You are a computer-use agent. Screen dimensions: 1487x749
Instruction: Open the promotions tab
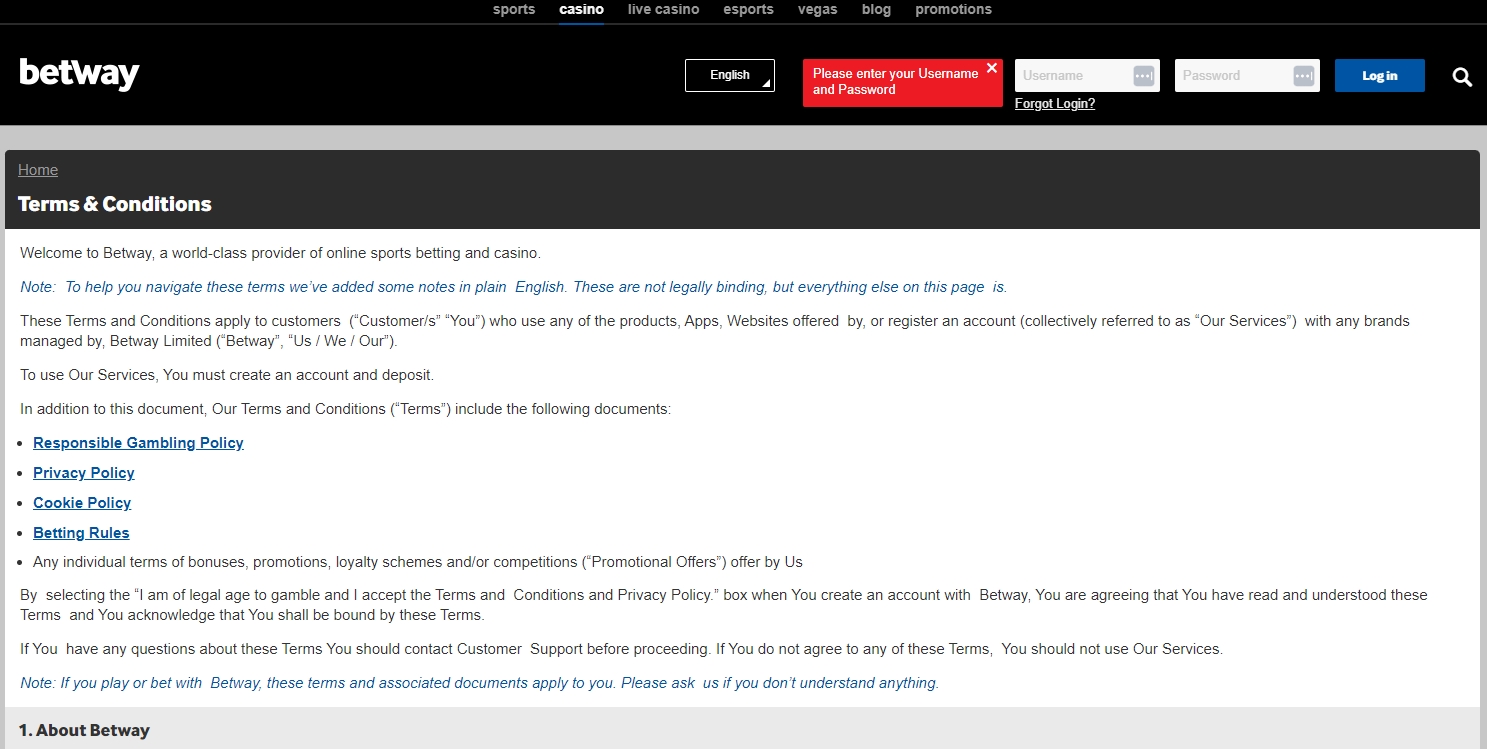[953, 10]
